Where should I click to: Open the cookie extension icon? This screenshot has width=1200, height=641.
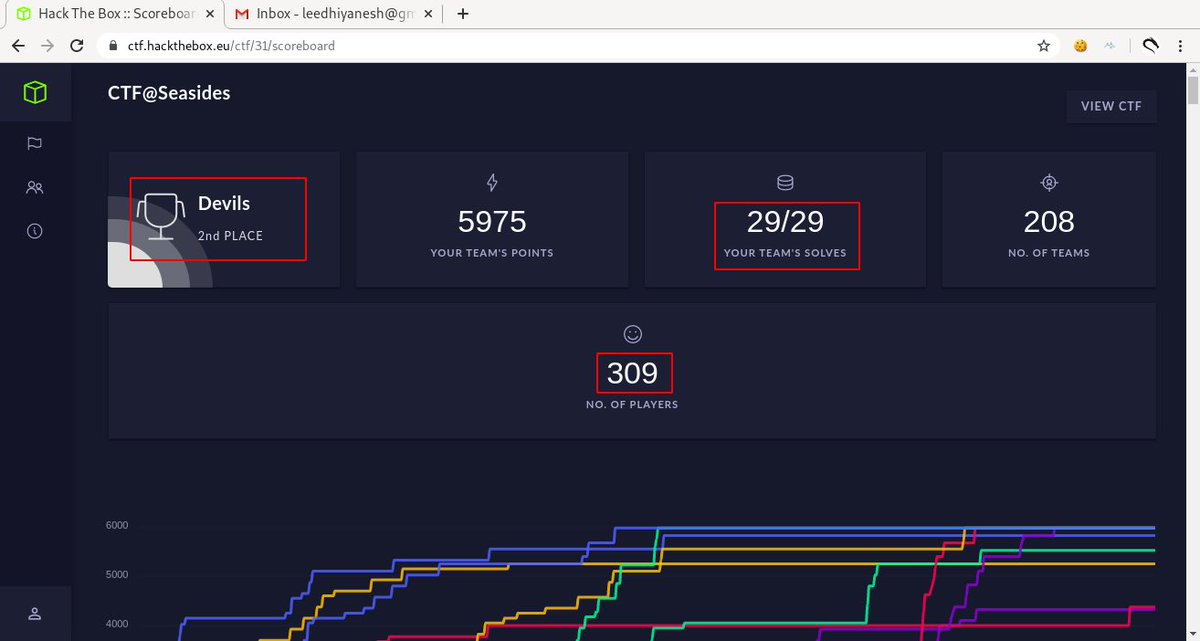(x=1080, y=45)
